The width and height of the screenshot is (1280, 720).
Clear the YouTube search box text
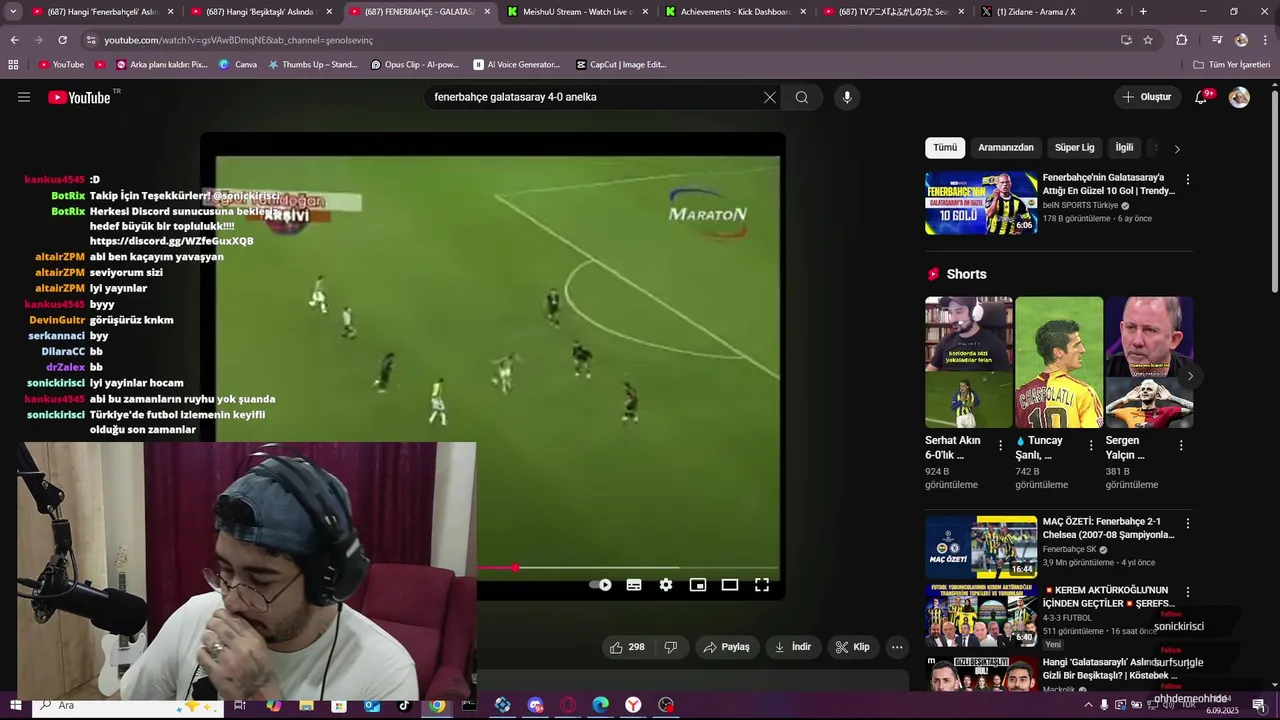point(769,97)
